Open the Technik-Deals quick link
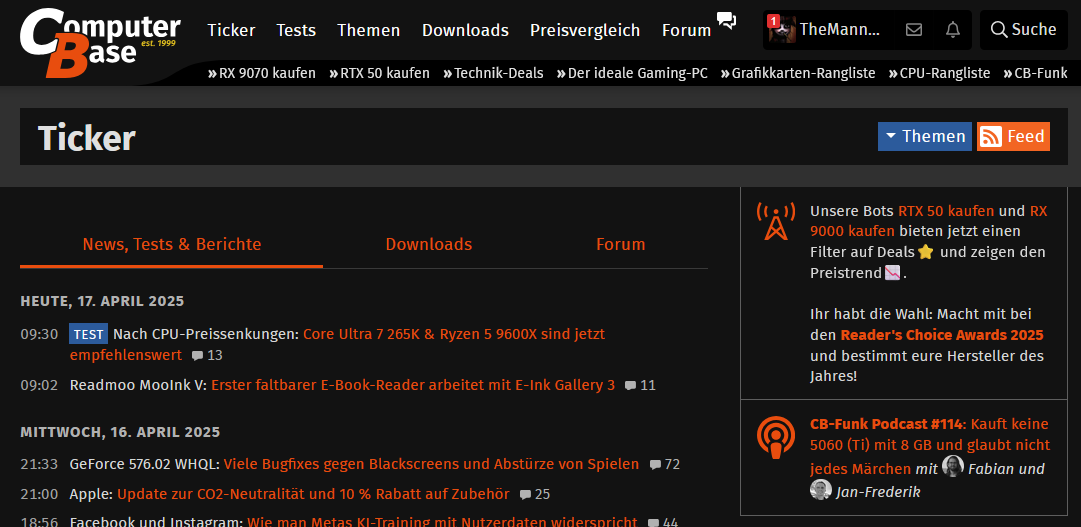Image resolution: width=1081 pixels, height=527 pixels. pos(493,73)
